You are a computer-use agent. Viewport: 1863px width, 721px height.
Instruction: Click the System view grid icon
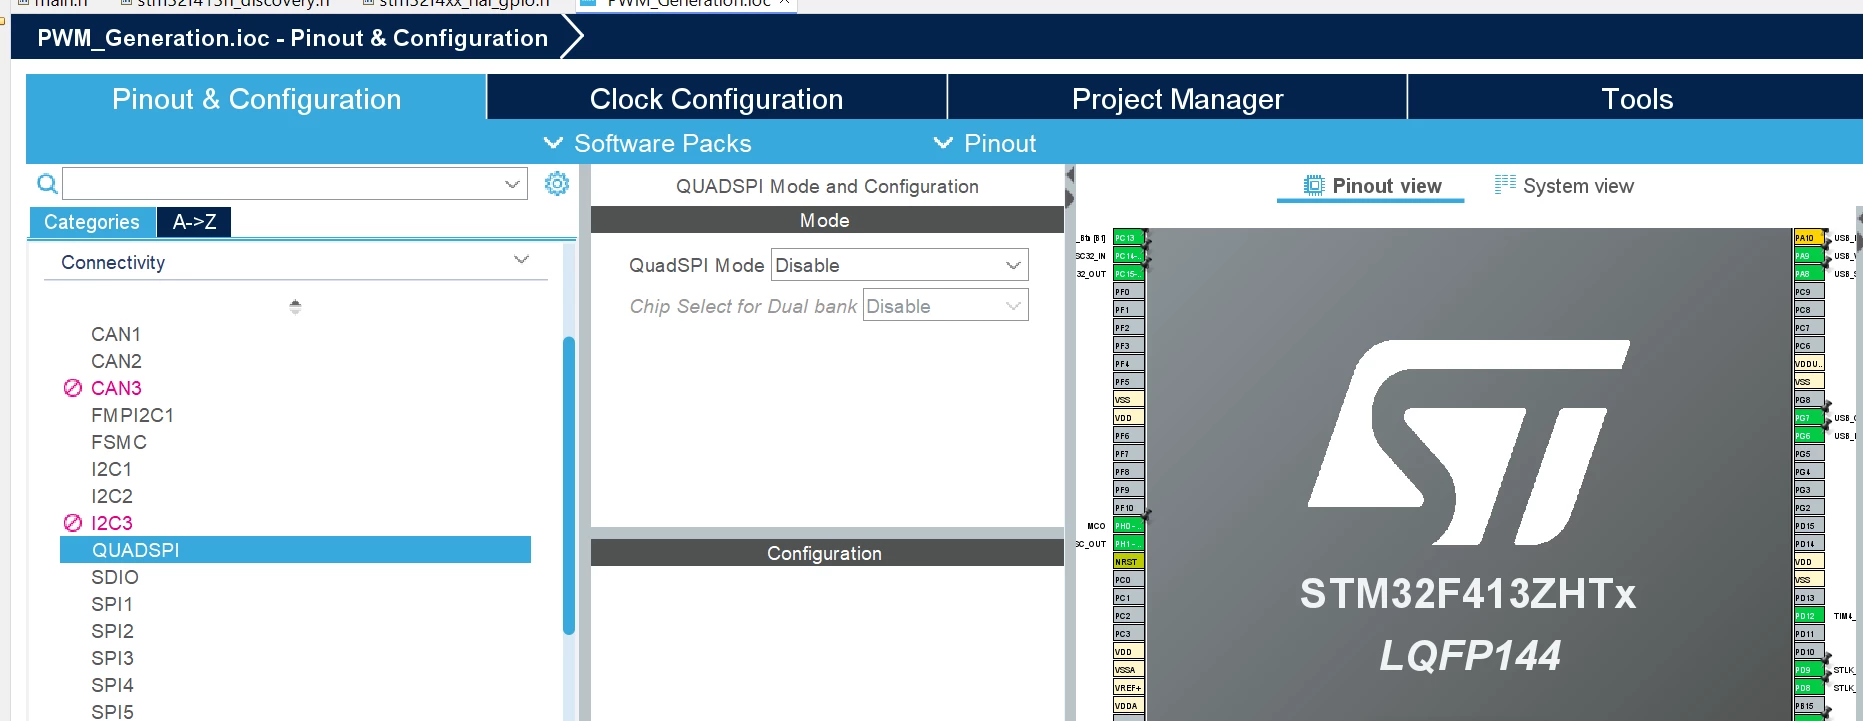coord(1505,185)
